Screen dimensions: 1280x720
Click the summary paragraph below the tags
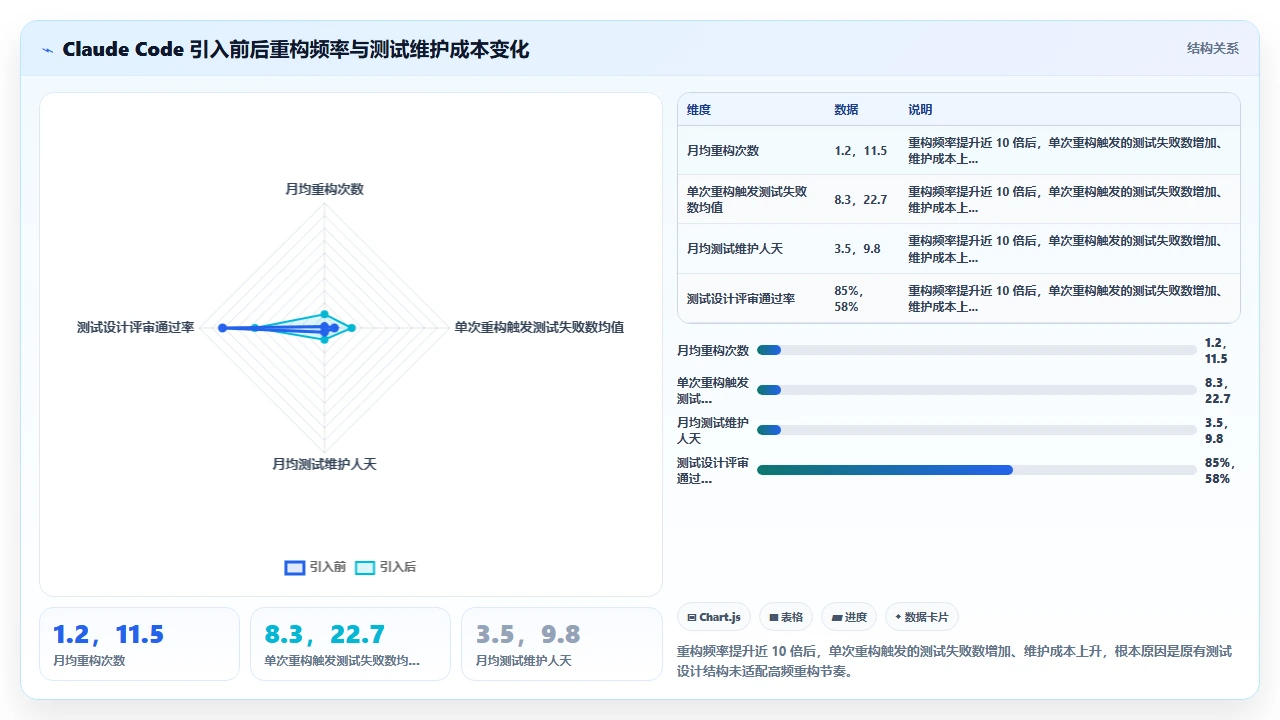click(954, 661)
